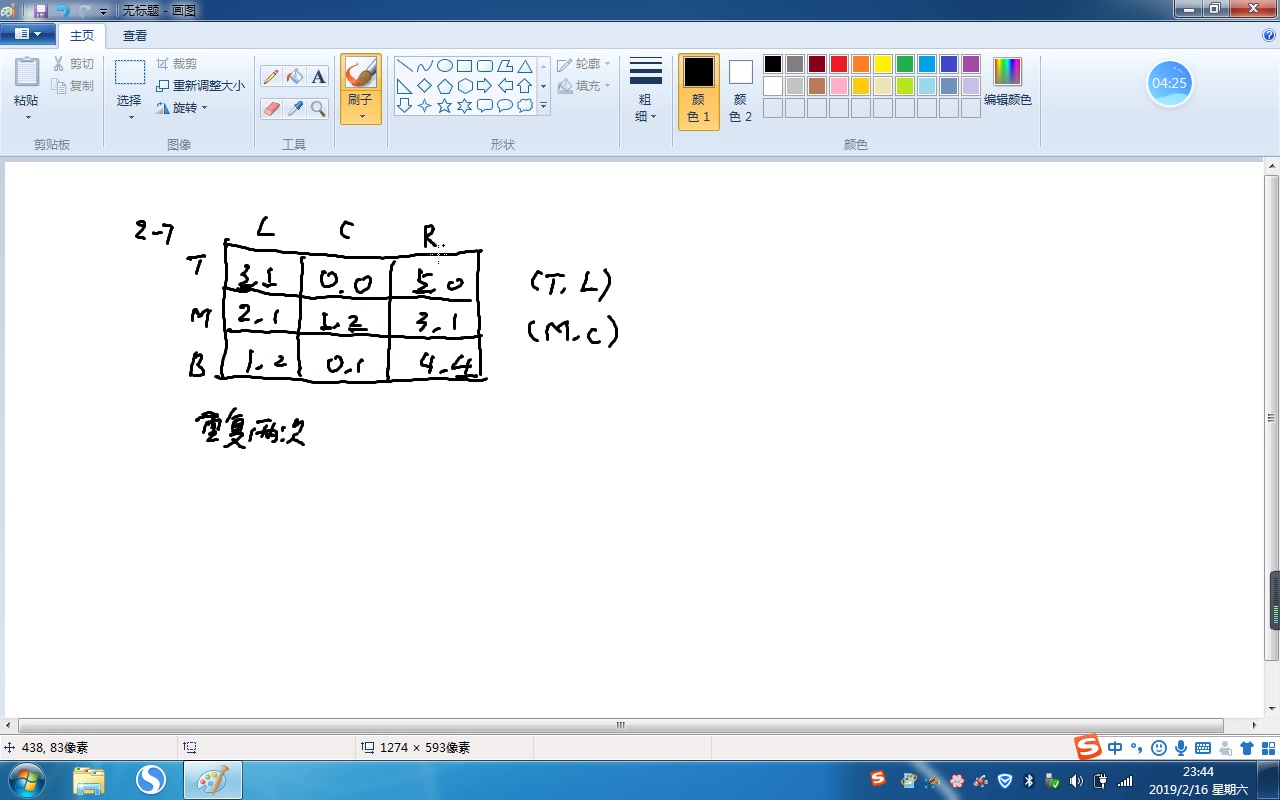
Task: Click Resize (重新调整大小) button
Action: tap(201, 86)
